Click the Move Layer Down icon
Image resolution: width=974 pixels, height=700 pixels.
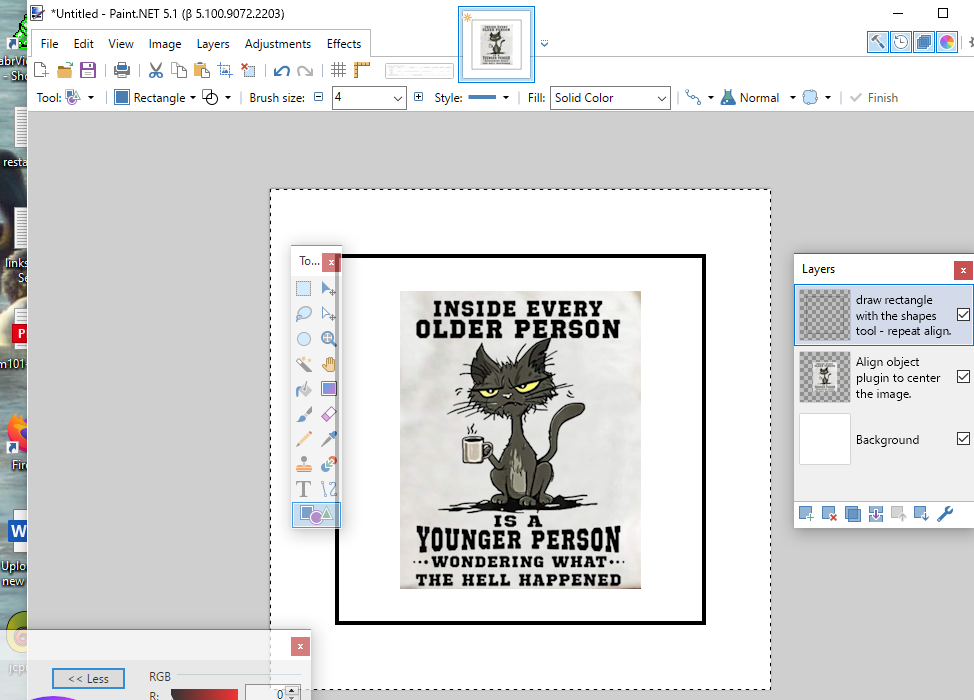pos(922,514)
